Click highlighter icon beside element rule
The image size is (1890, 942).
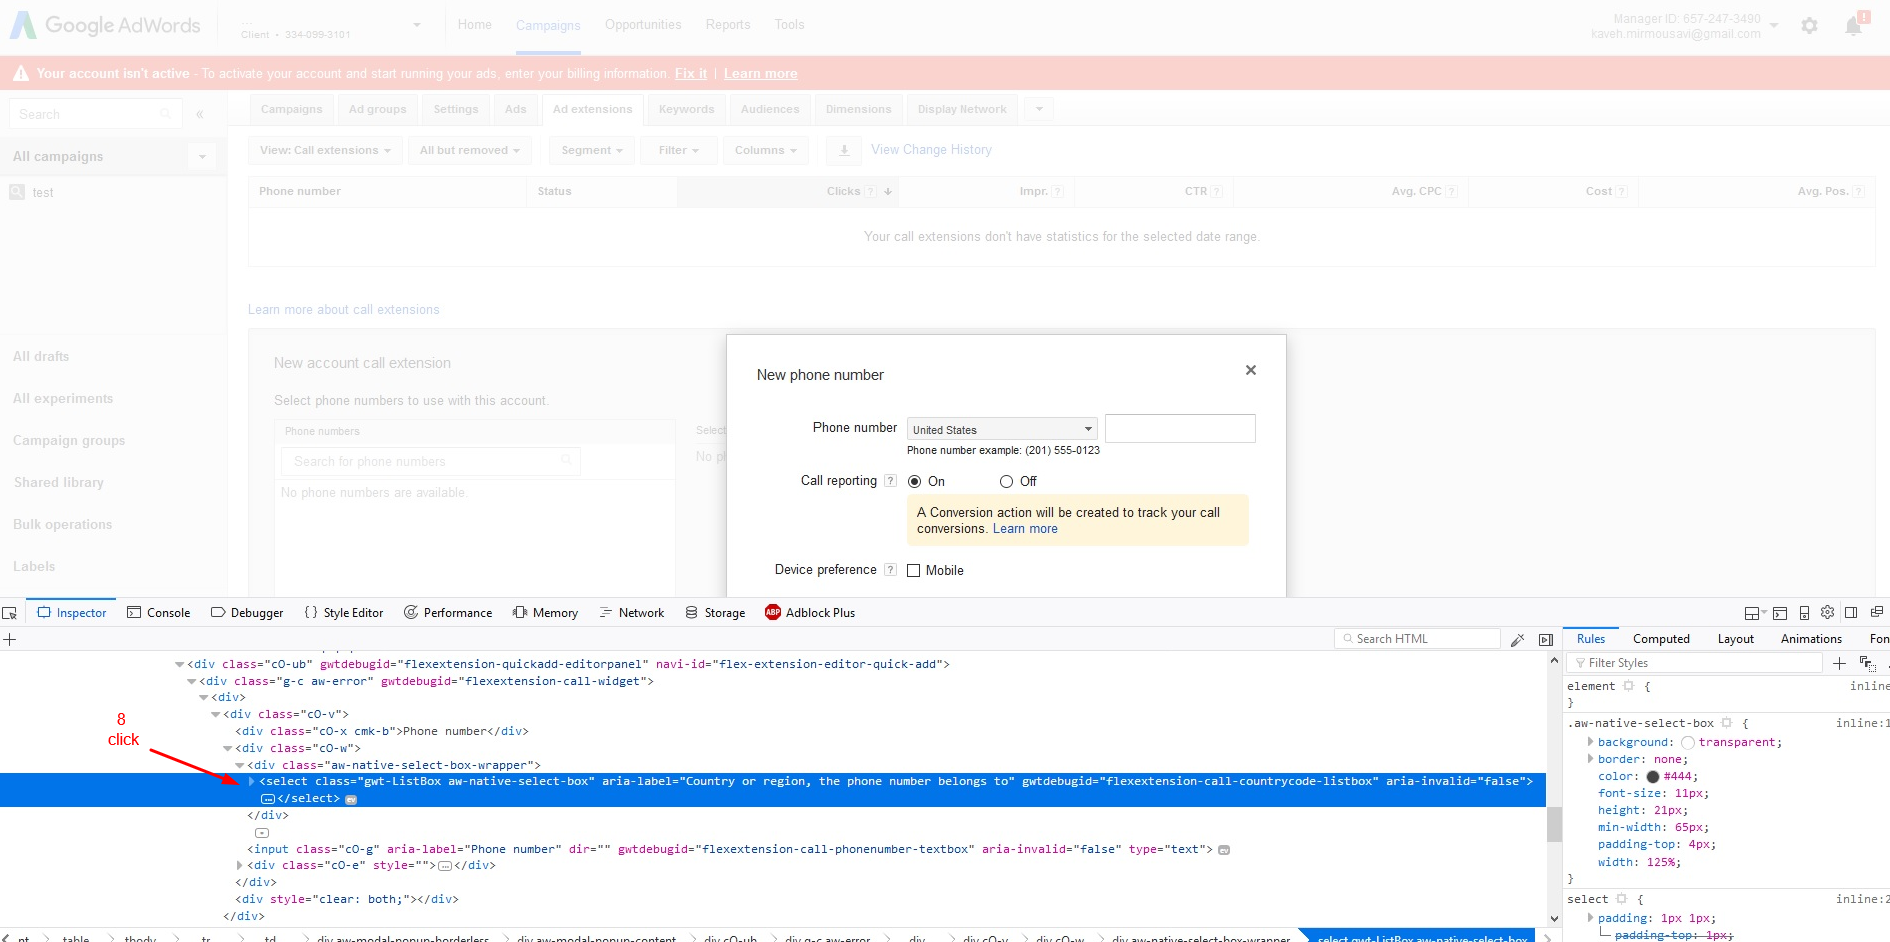(1628, 685)
